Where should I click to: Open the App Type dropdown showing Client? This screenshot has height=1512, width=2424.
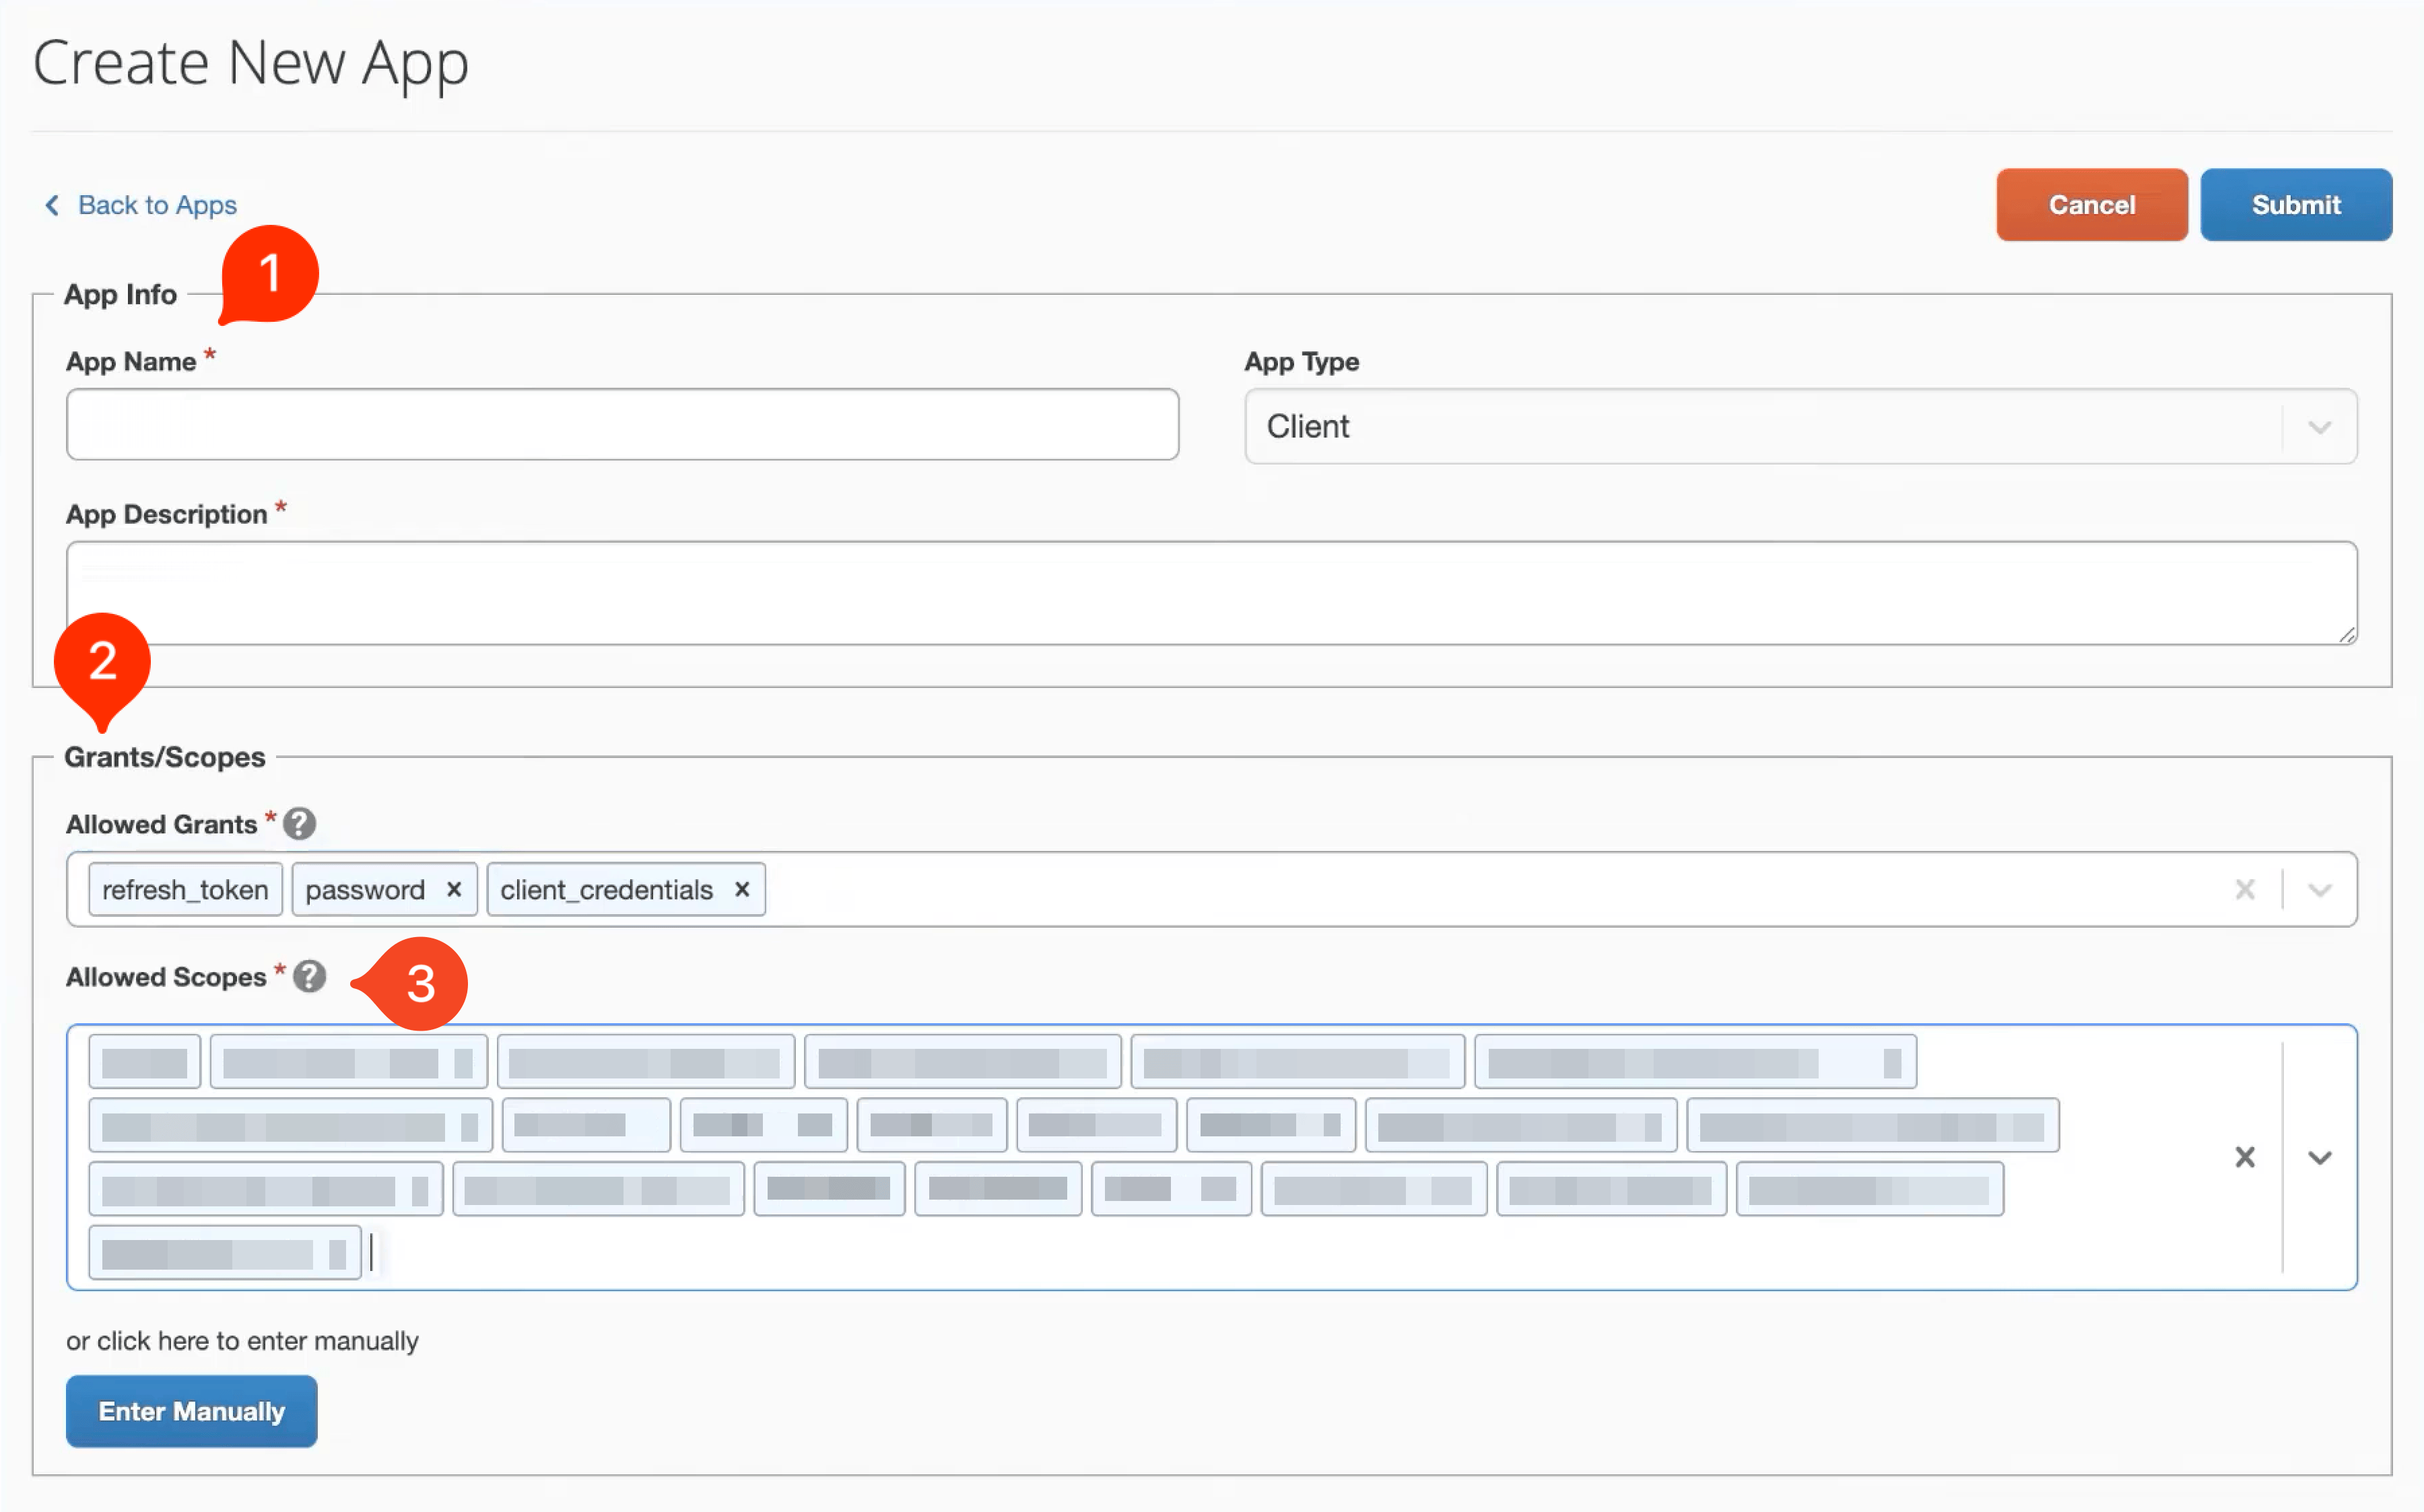[1800, 427]
